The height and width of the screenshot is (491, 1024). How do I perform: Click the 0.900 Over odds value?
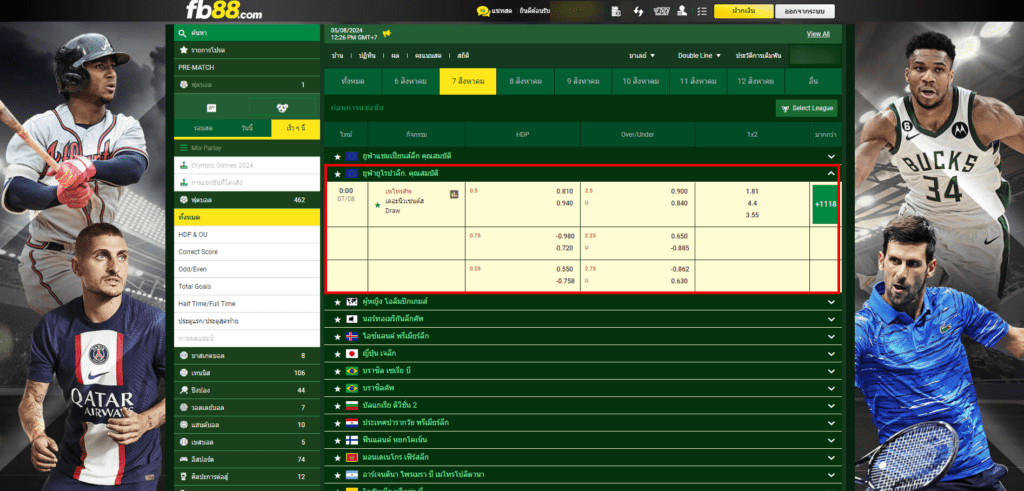(679, 191)
